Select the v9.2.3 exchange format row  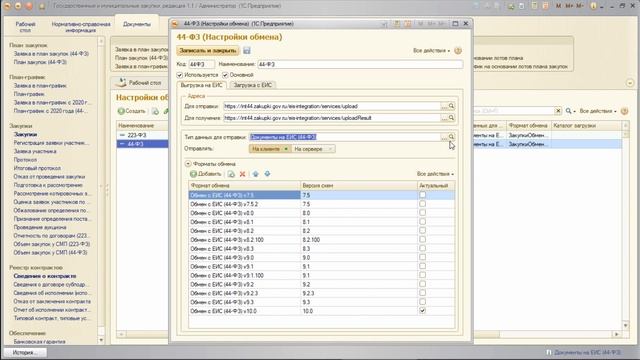(x=322, y=293)
